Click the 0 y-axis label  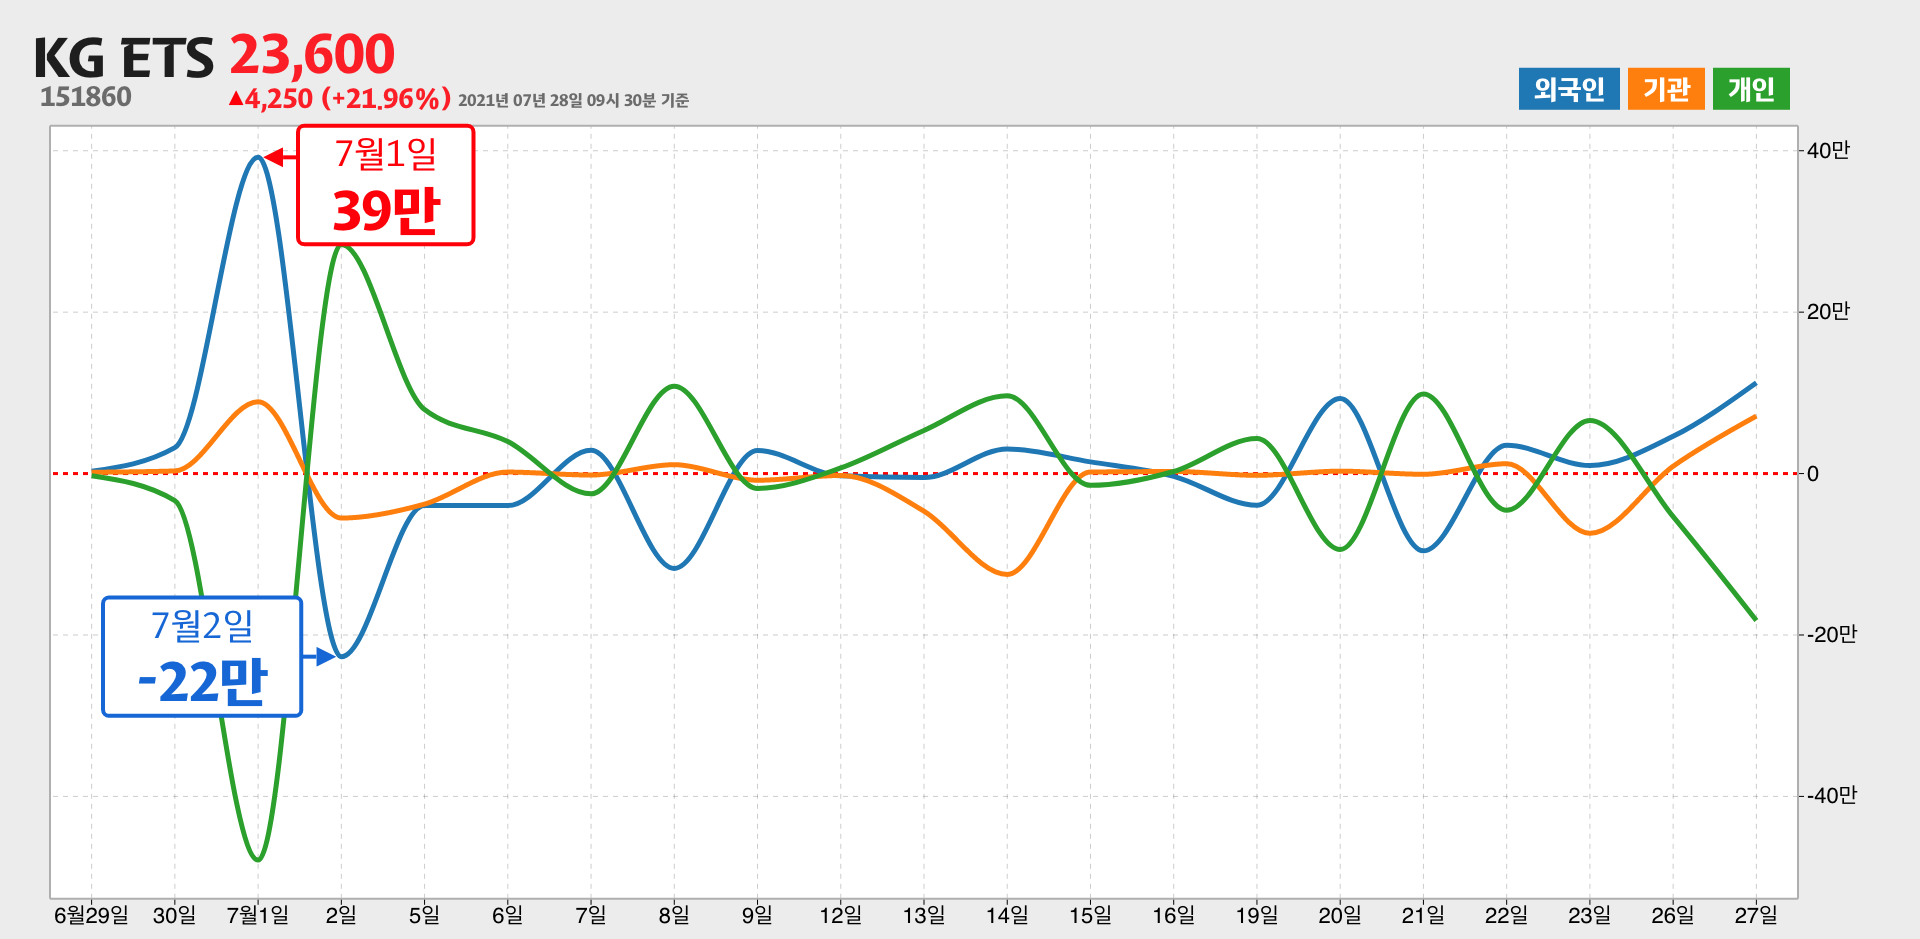[x=1813, y=474]
